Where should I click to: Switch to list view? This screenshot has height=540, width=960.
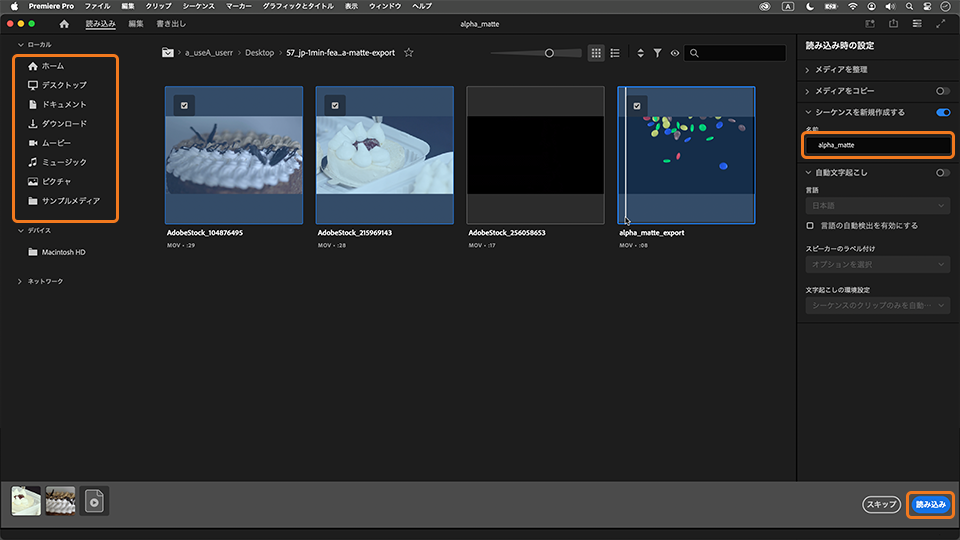pyautogui.click(x=615, y=53)
